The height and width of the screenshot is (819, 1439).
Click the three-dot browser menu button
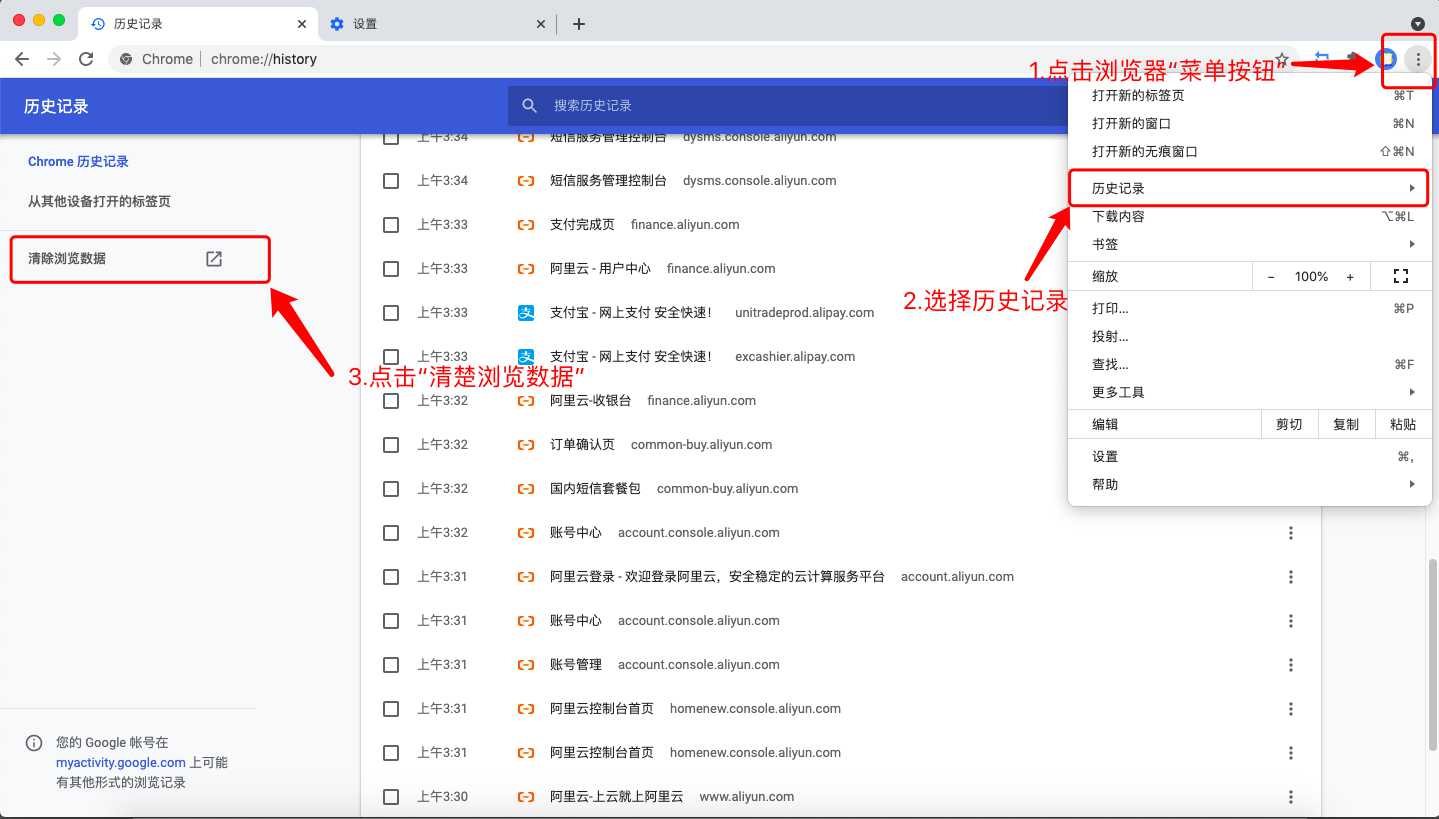(x=1417, y=59)
